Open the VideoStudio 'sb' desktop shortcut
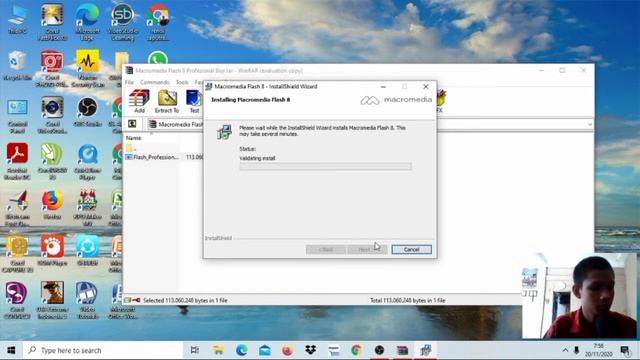This screenshot has height=360, width=640. 123,21
